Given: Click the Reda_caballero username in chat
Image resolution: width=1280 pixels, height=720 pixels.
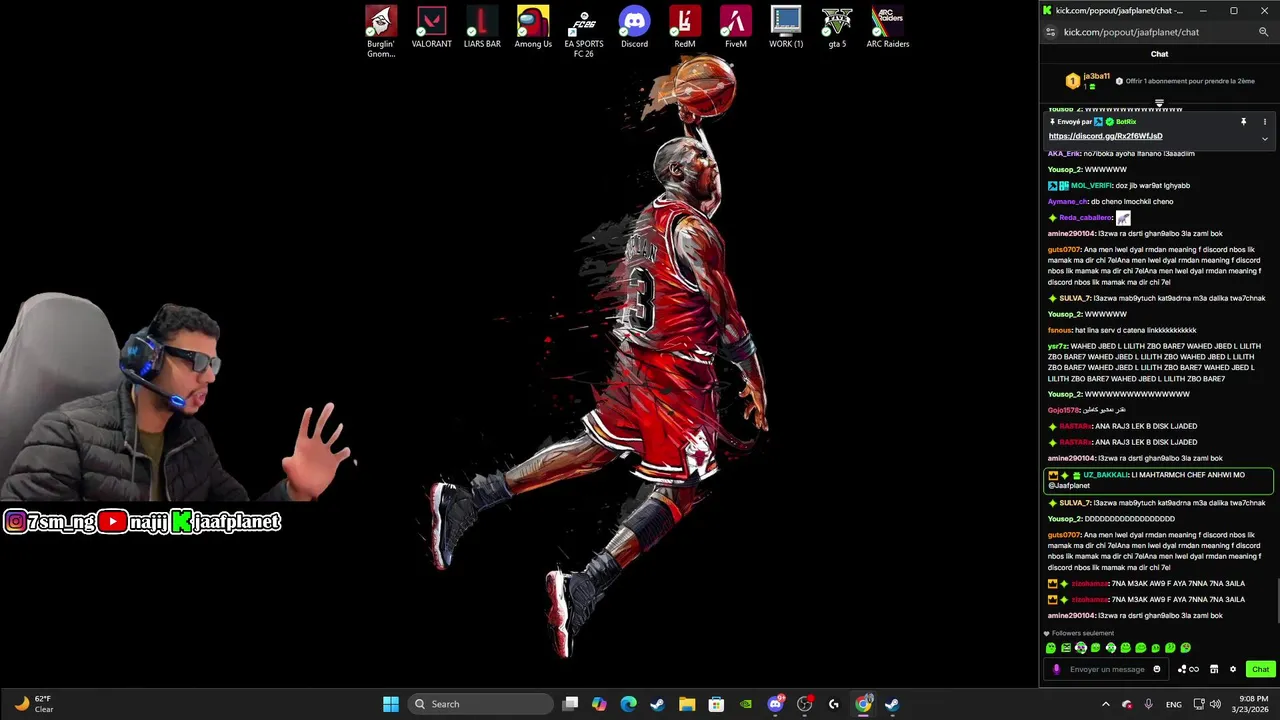Looking at the screenshot, I should click(1085, 218).
